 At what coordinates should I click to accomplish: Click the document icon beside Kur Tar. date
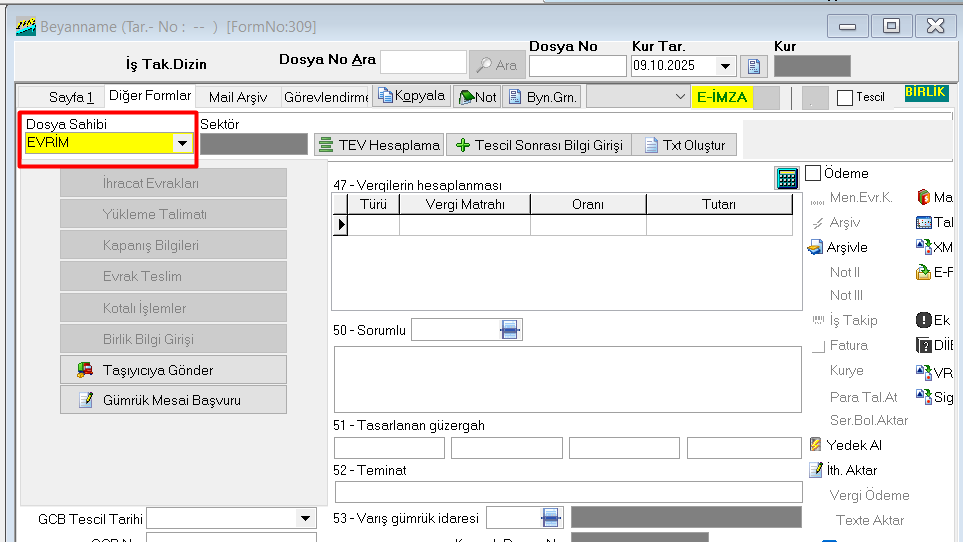click(x=754, y=66)
